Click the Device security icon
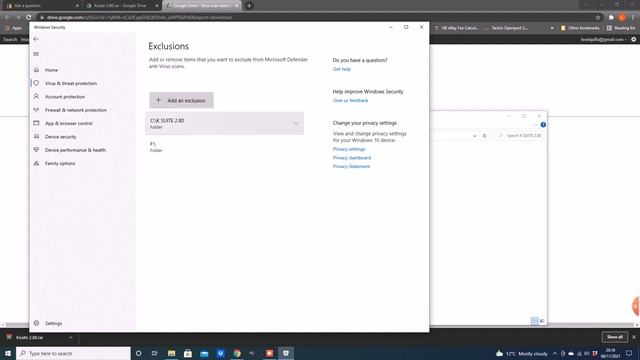640x360 pixels. 36,137
